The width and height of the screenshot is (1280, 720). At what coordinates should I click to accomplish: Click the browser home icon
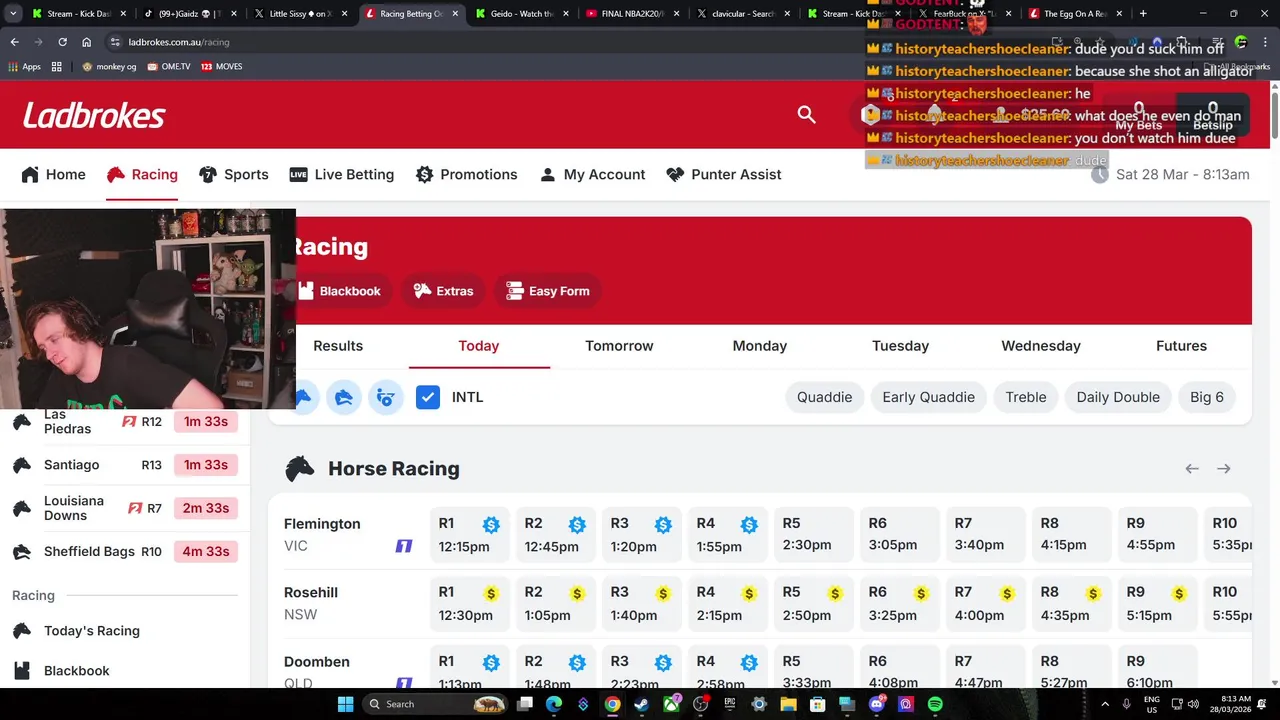(x=86, y=42)
